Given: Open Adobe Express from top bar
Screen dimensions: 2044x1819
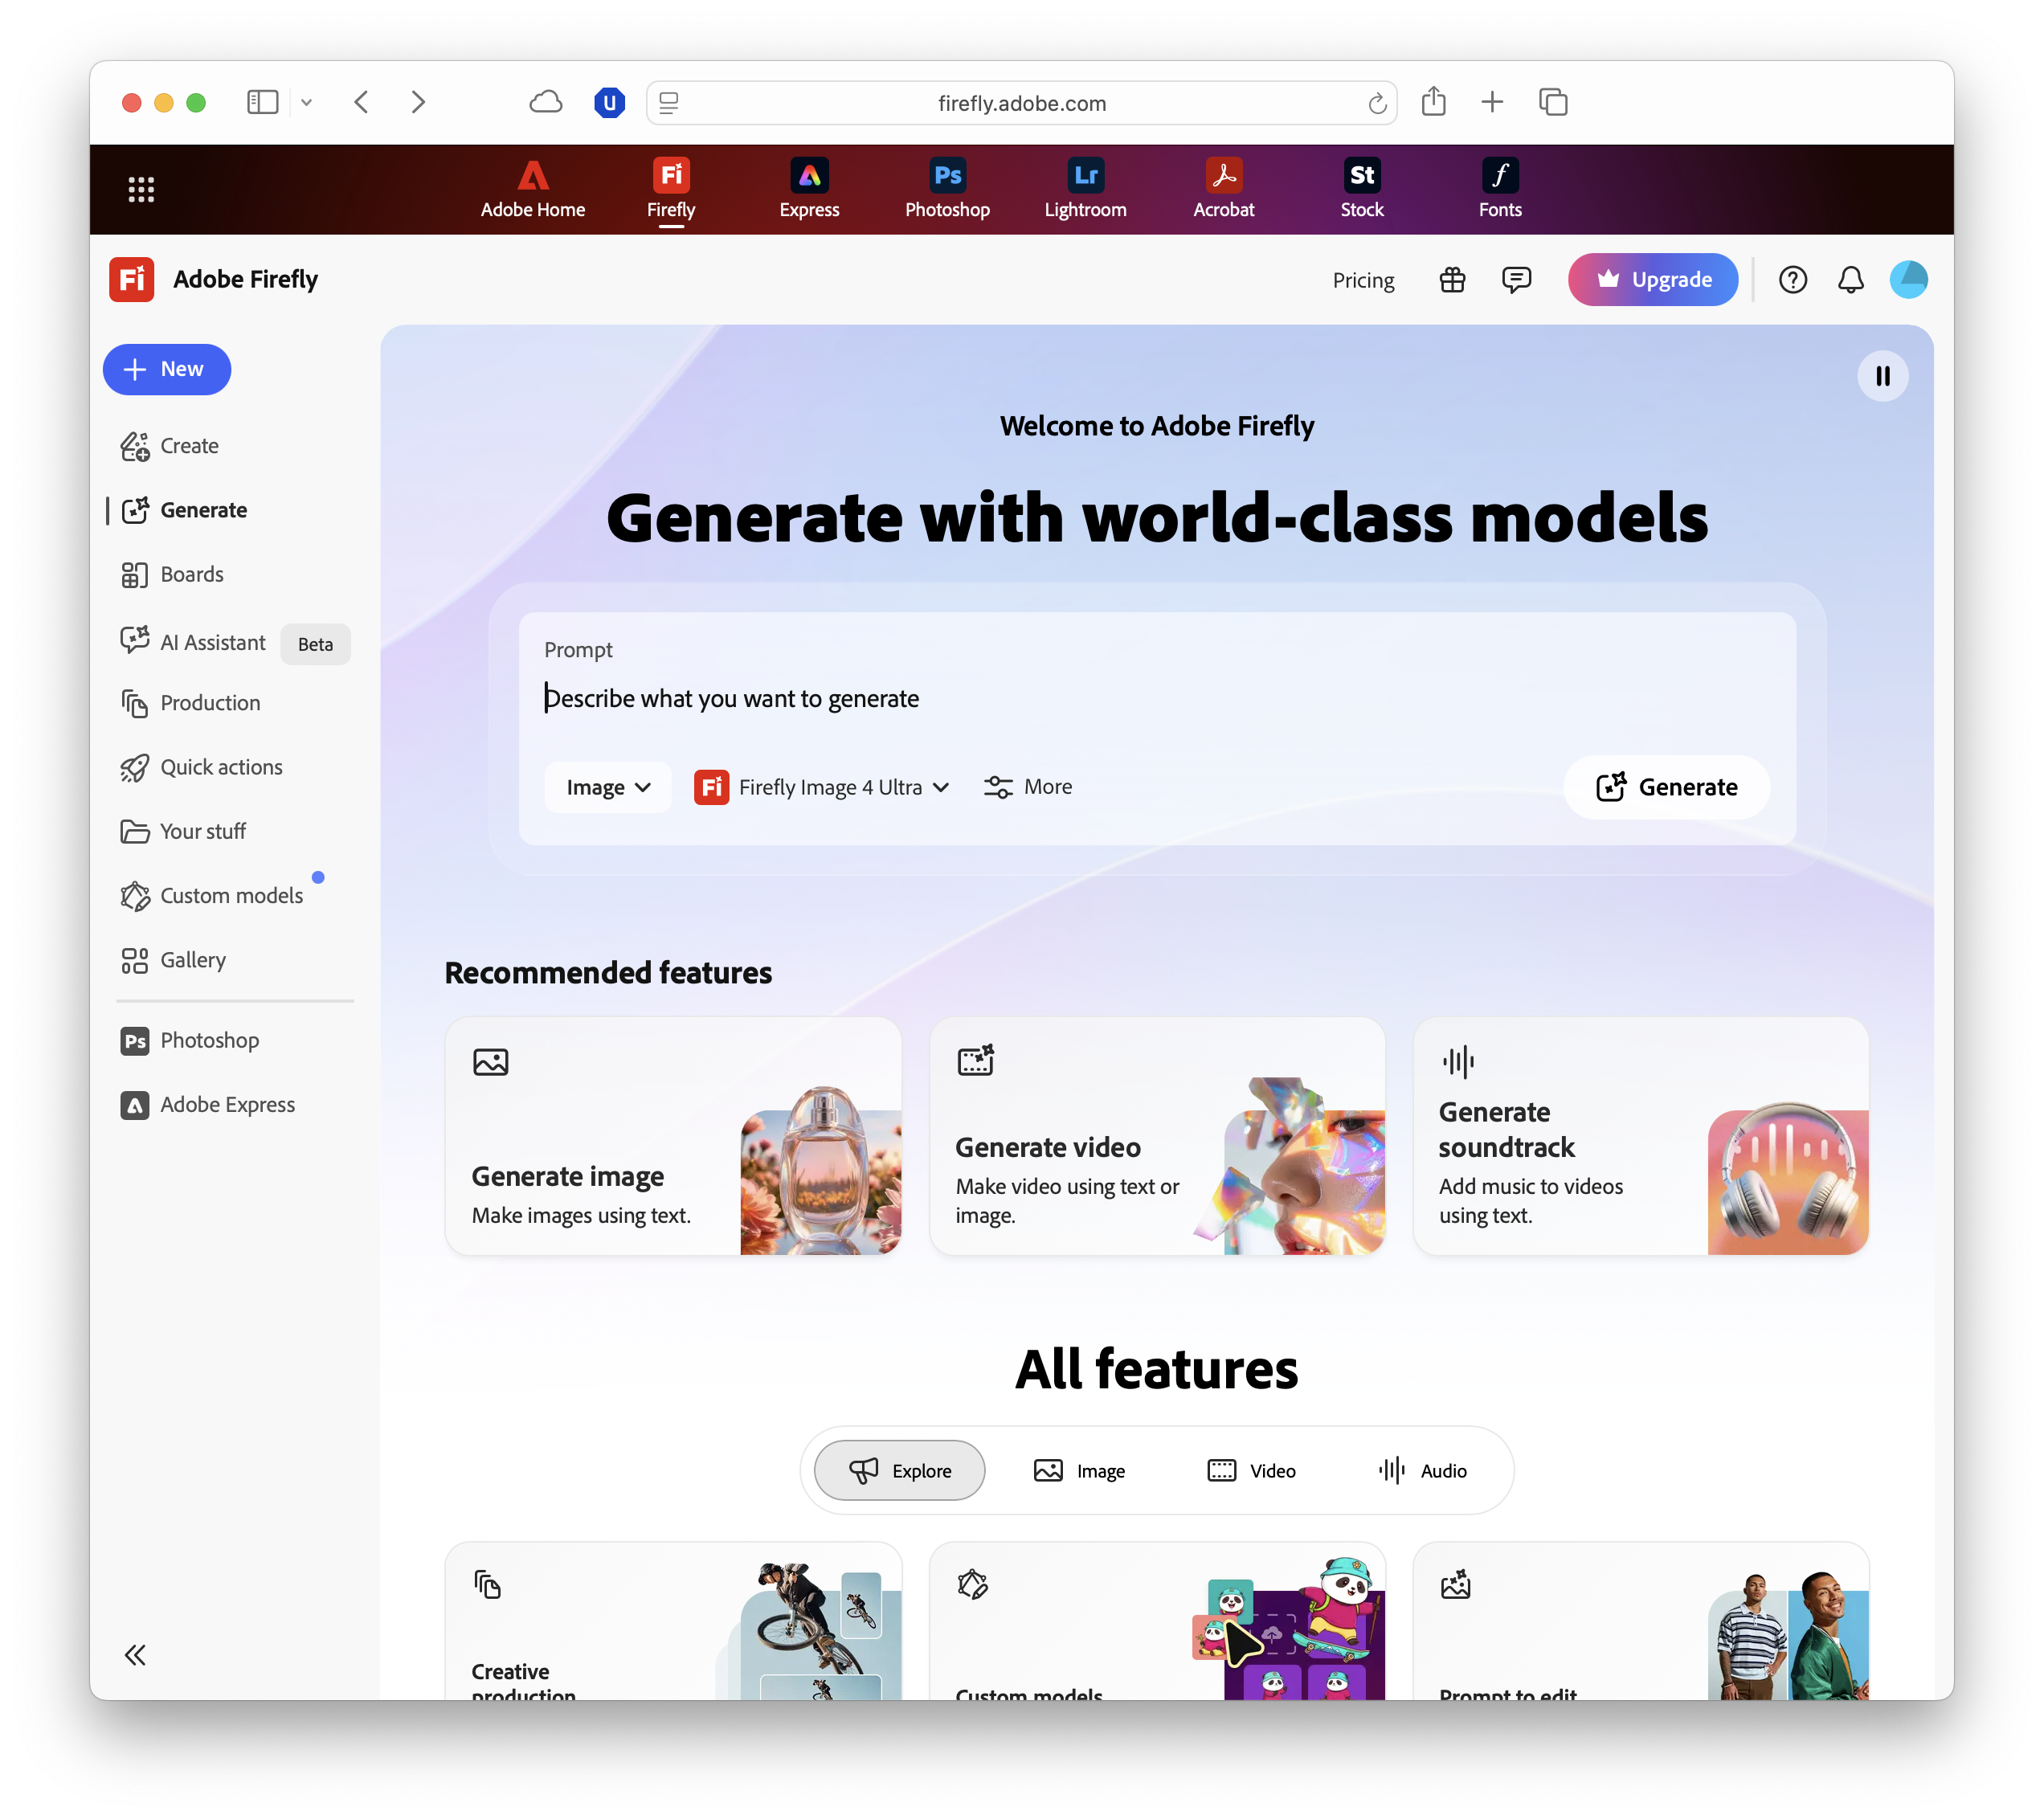Looking at the screenshot, I should tap(809, 189).
